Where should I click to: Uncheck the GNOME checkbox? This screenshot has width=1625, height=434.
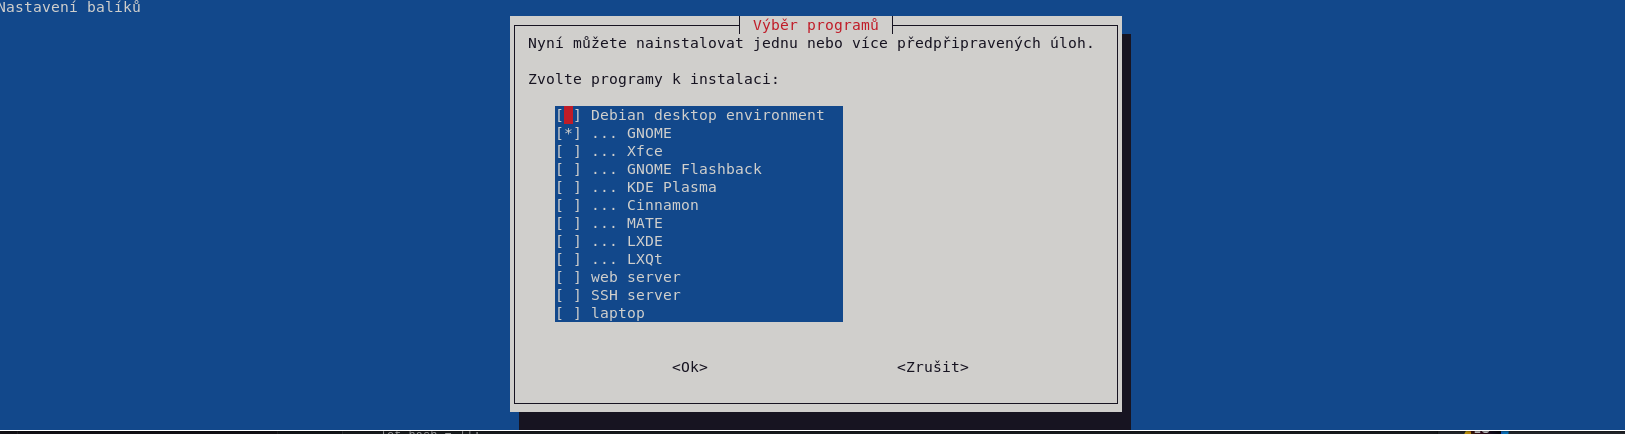coord(568,133)
